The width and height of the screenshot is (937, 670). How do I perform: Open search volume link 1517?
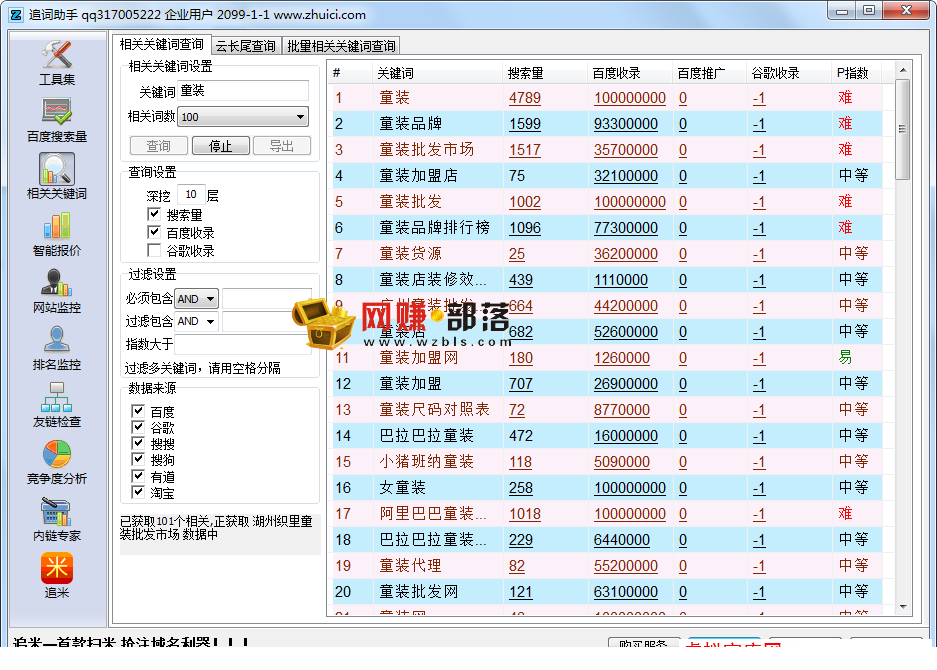point(525,150)
